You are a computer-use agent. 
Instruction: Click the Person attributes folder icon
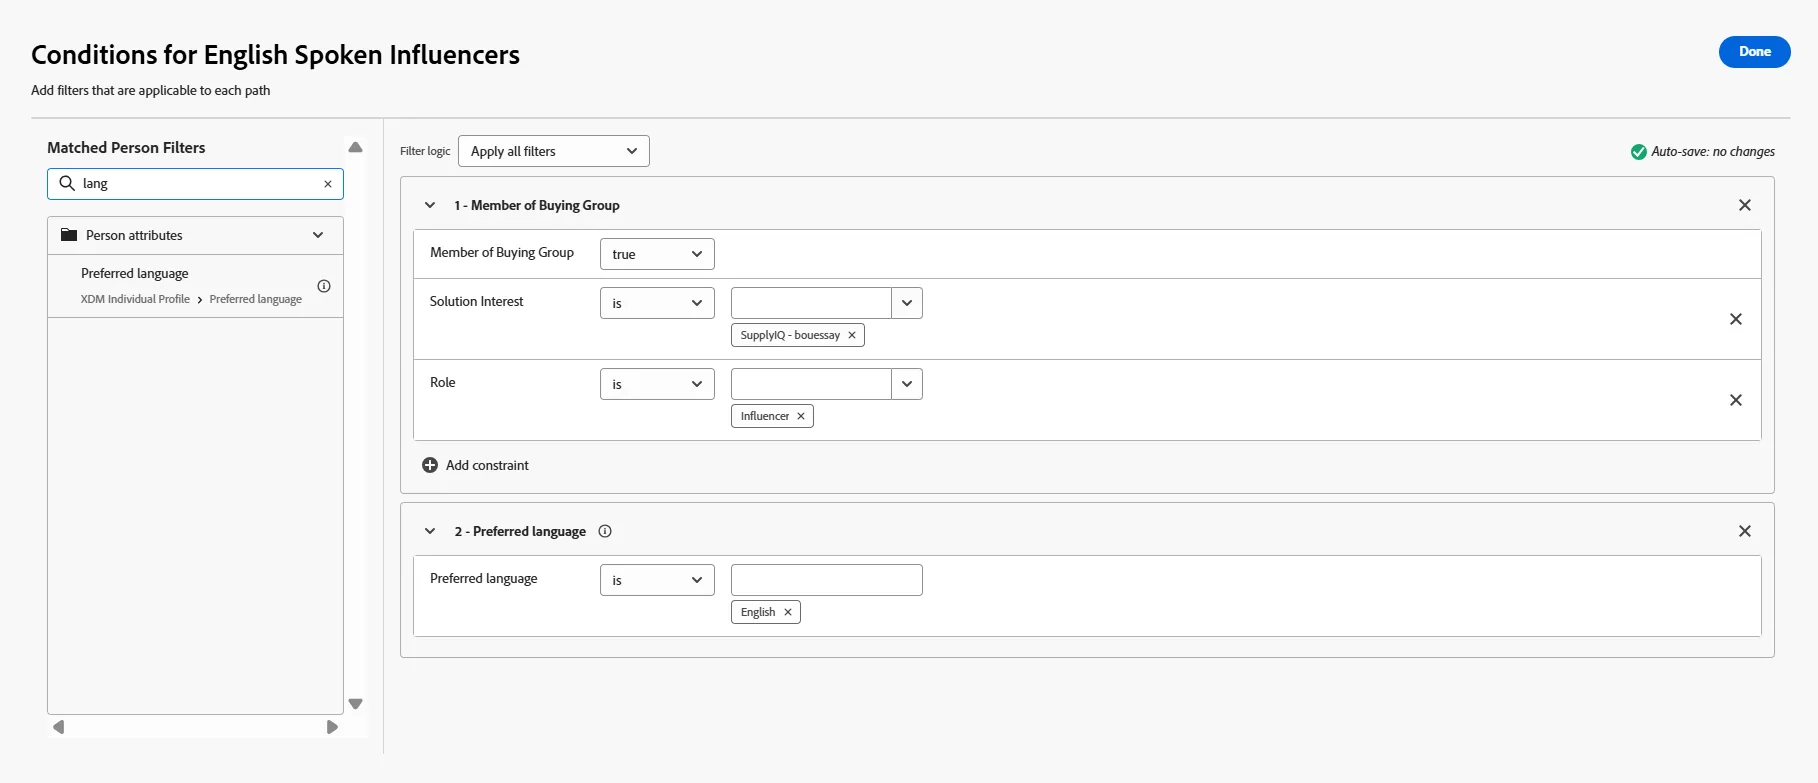tap(69, 235)
